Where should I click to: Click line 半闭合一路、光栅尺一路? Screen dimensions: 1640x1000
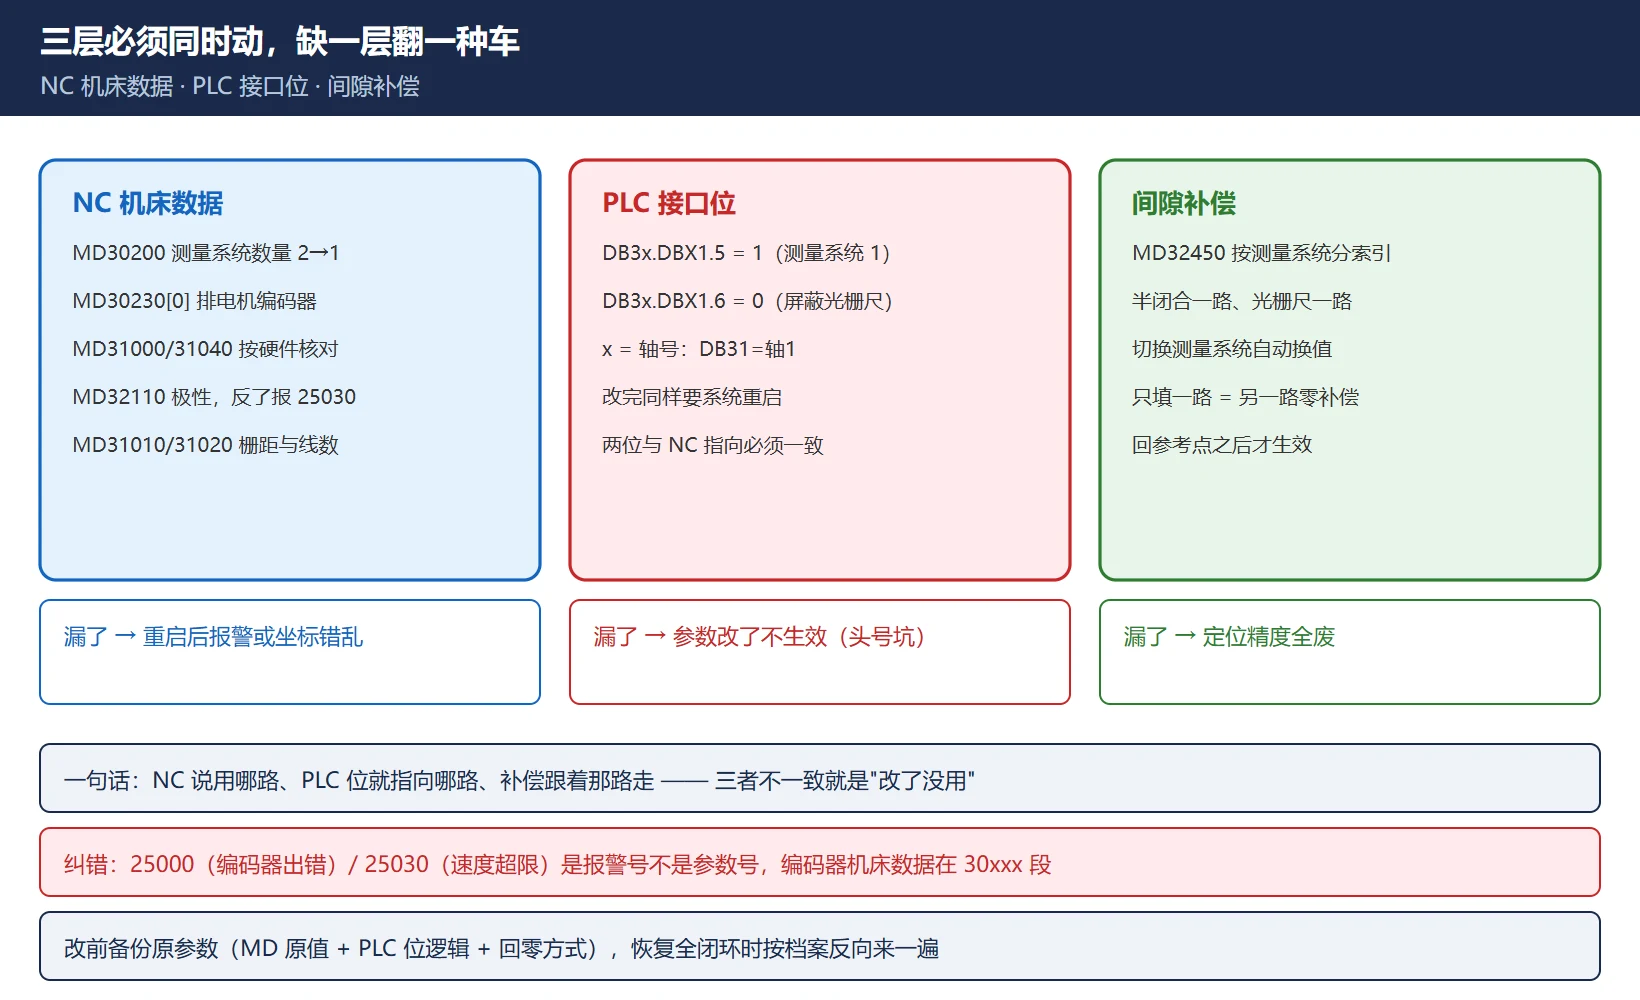point(1242,301)
